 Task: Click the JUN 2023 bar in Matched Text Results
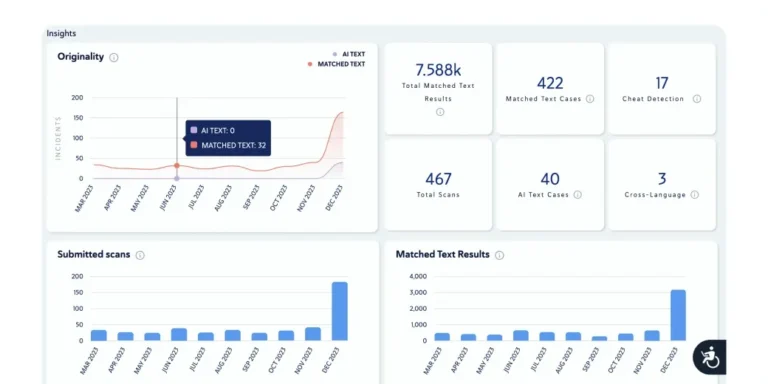tap(521, 335)
